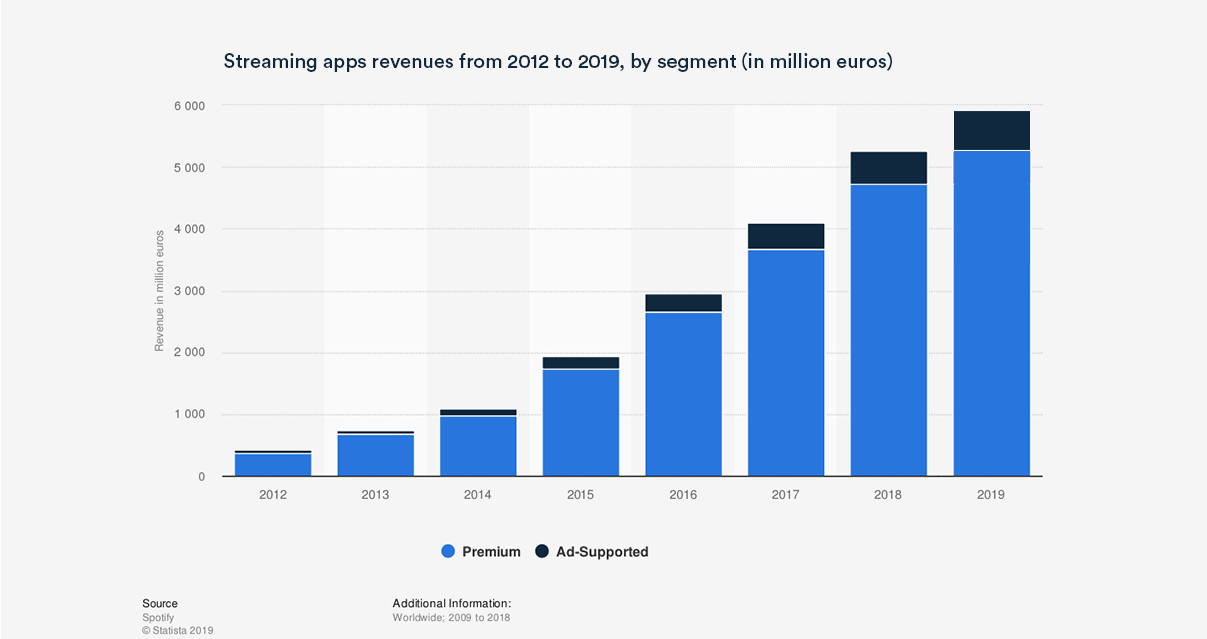Click the 2013 x-axis label

pos(376,495)
